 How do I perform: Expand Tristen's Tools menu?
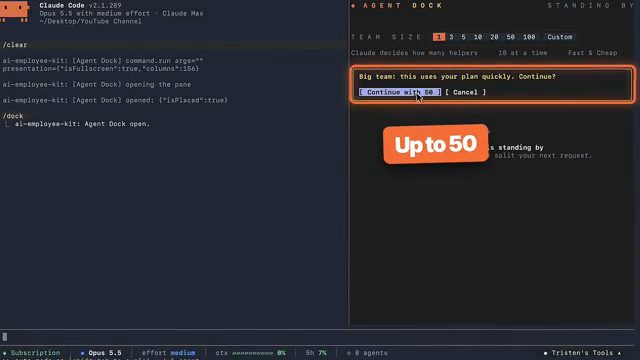coord(582,353)
